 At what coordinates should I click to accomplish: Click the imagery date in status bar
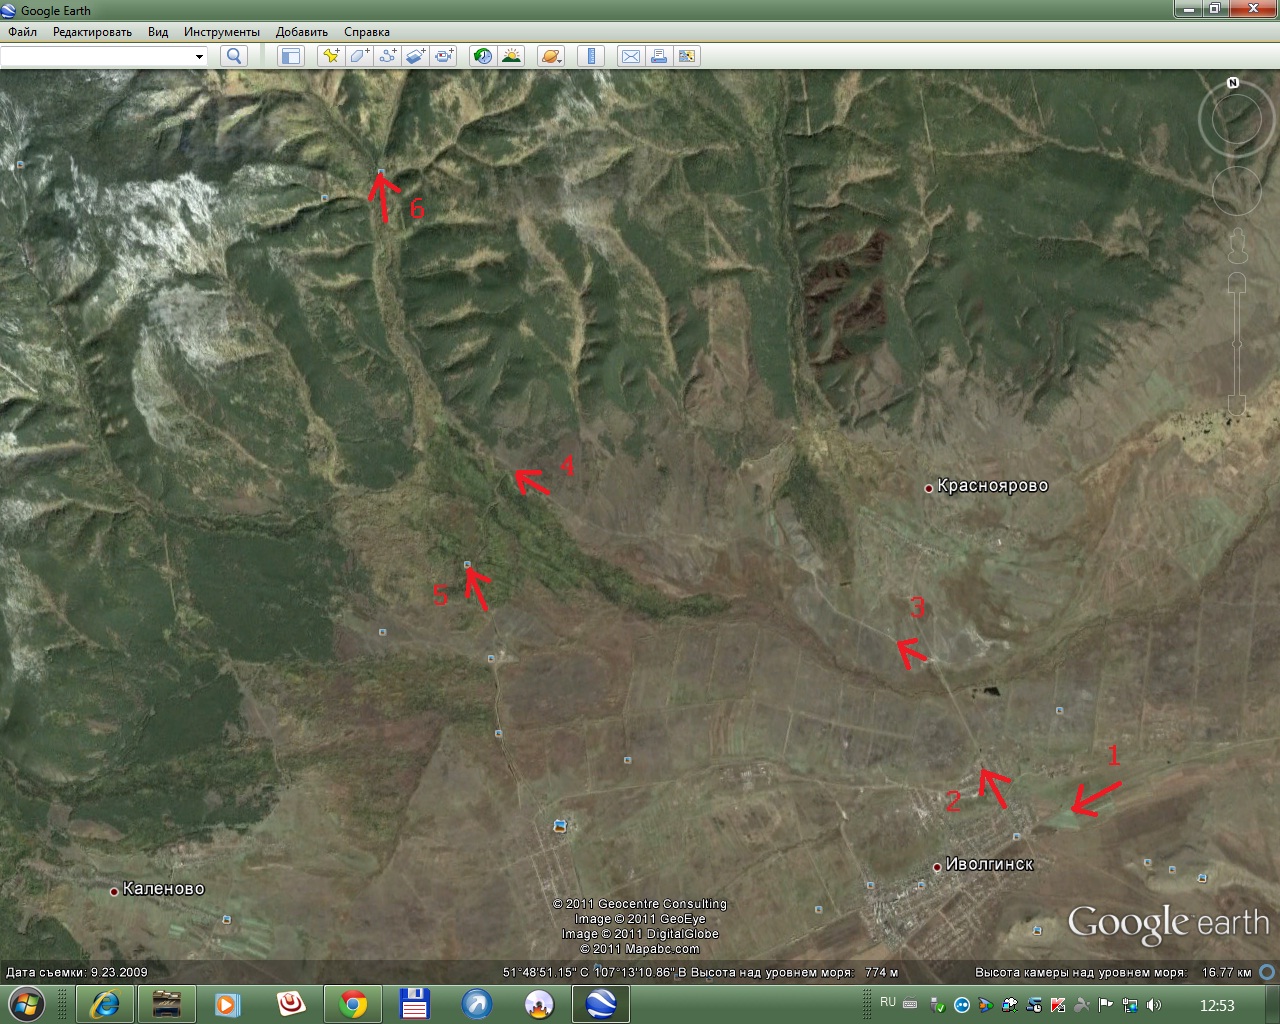(77, 972)
